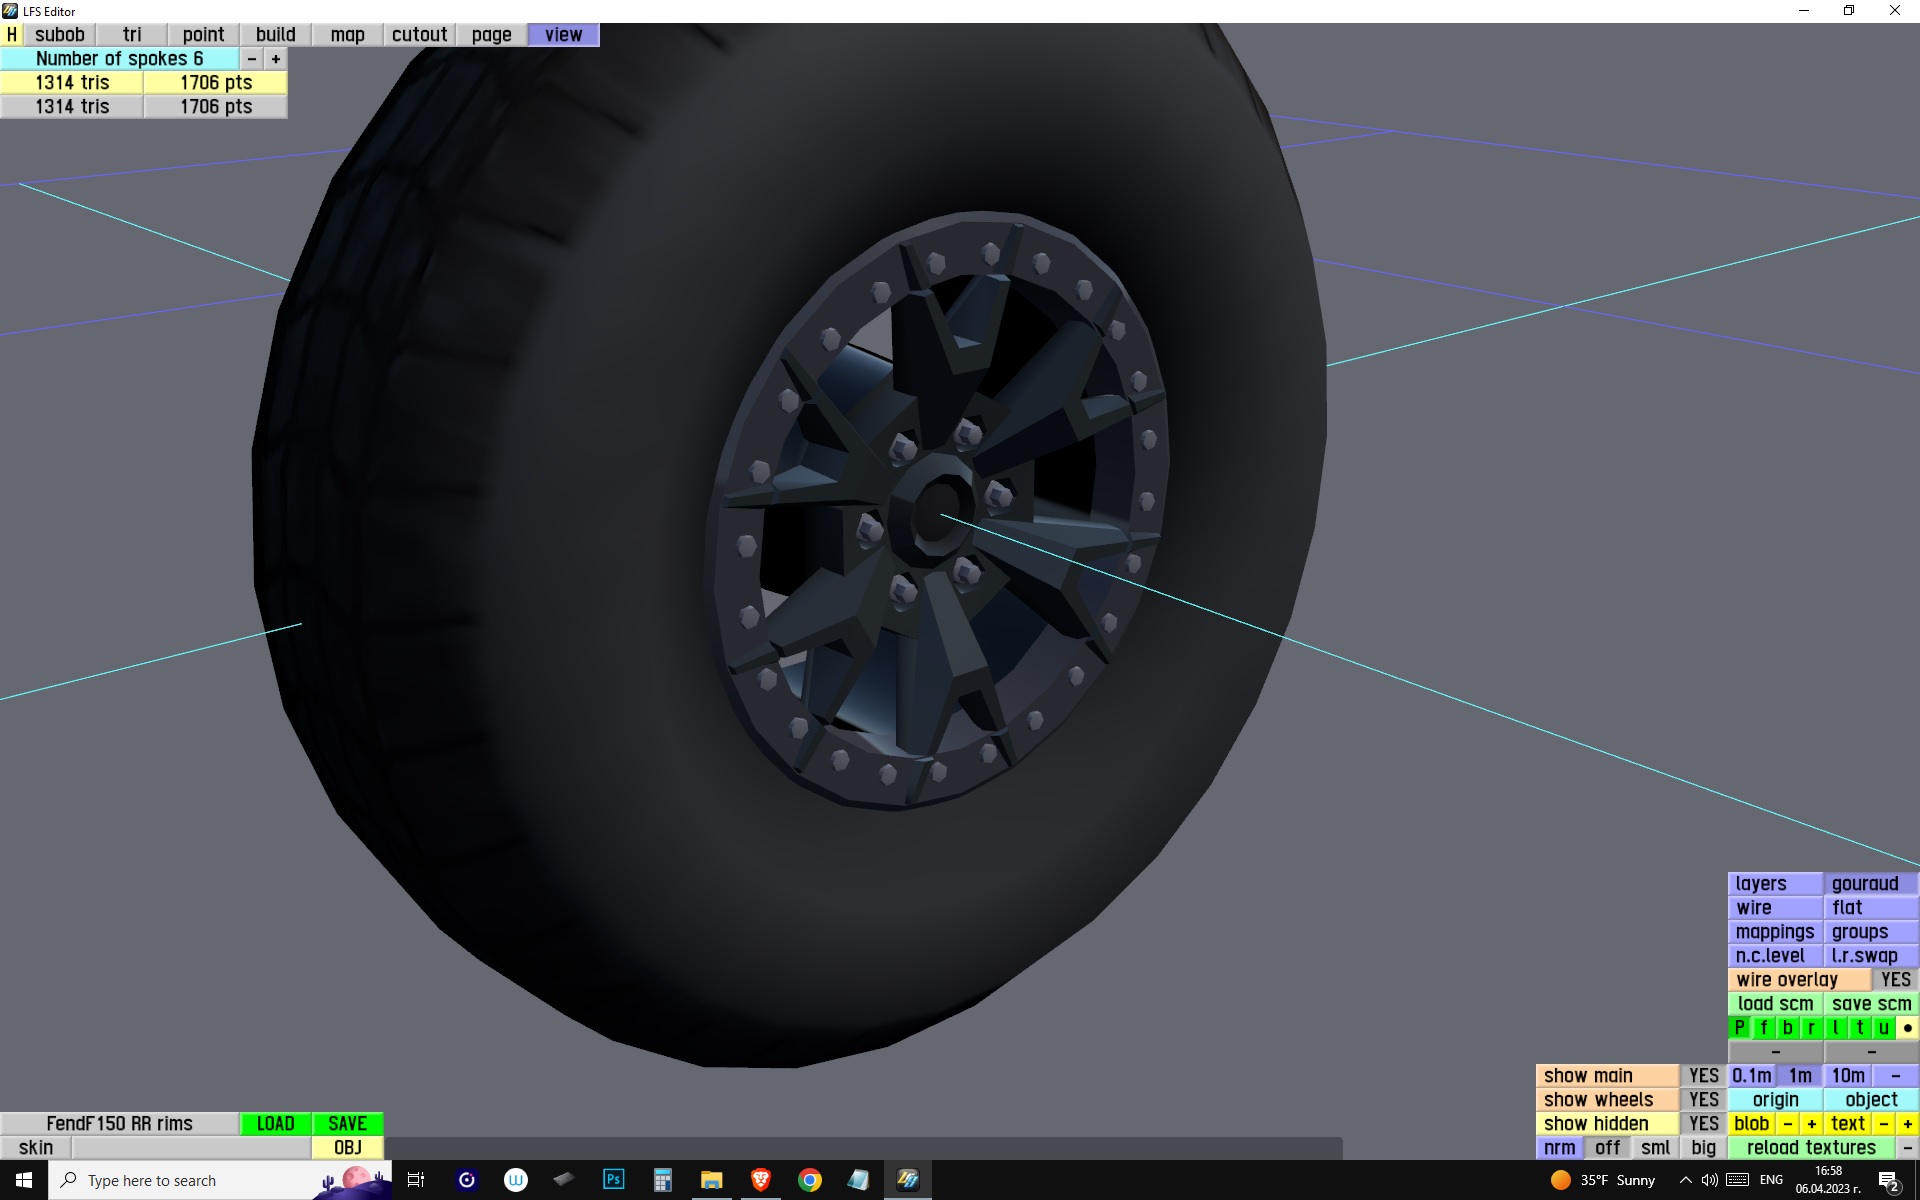Increase blob size with plus button

(x=1811, y=1124)
